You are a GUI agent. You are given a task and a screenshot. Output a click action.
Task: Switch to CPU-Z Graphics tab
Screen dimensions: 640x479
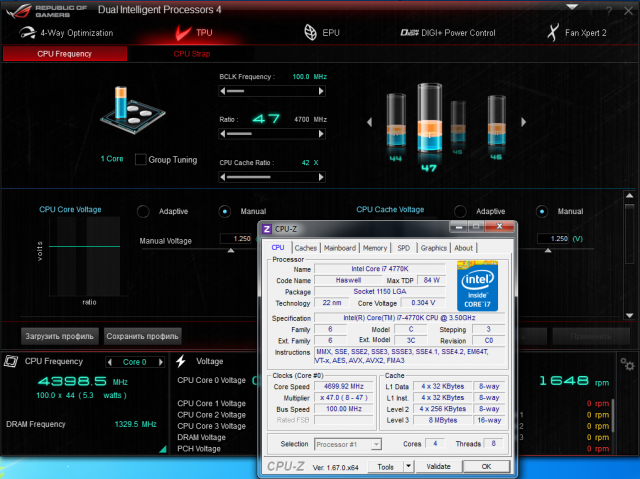point(433,248)
